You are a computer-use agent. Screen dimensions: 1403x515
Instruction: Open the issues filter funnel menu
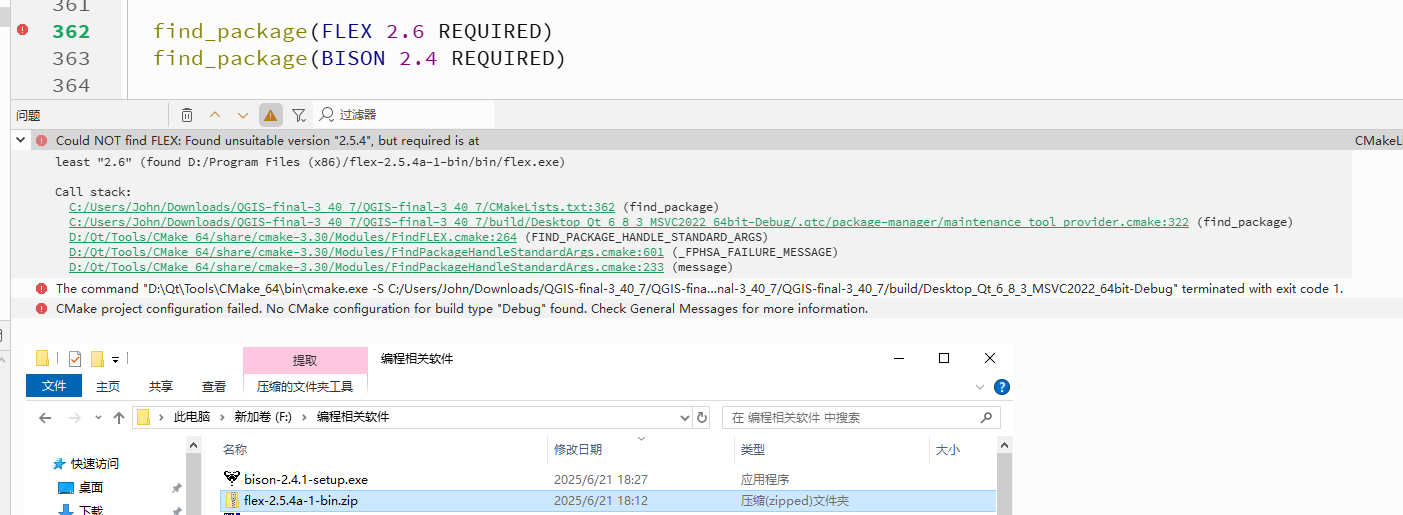(x=299, y=115)
